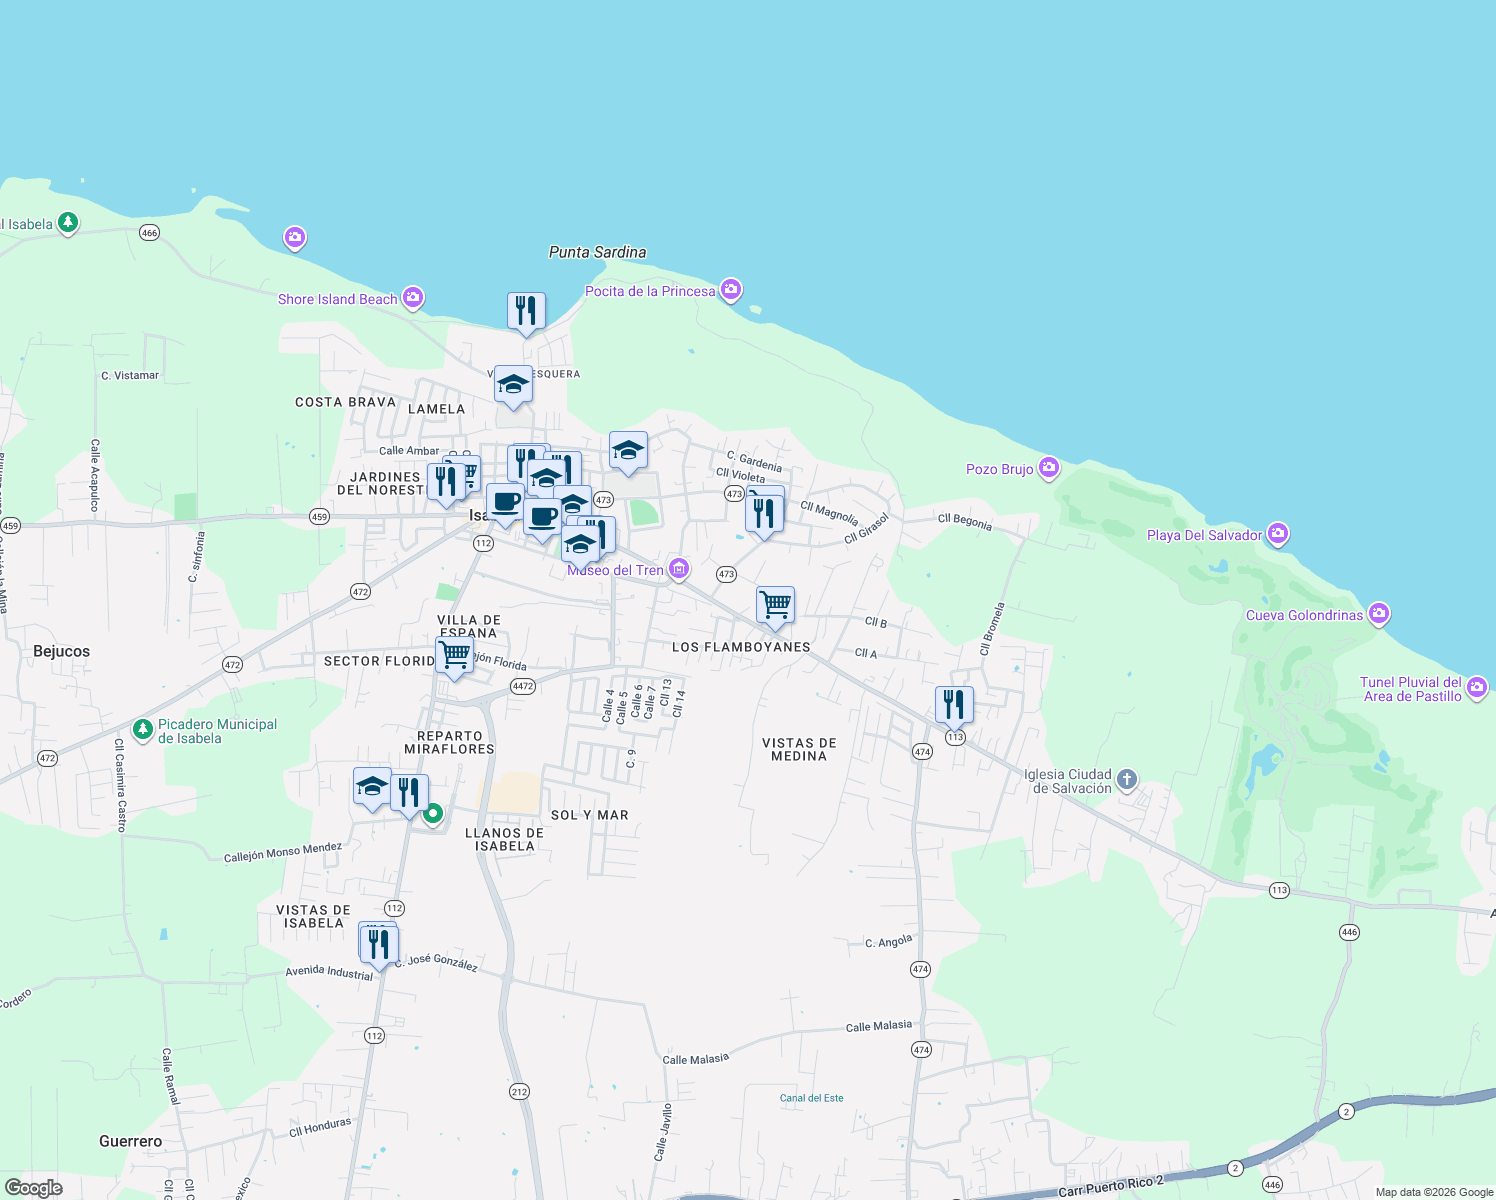1496x1200 pixels.
Task: Select the Bejucos place label
Action: (x=61, y=651)
